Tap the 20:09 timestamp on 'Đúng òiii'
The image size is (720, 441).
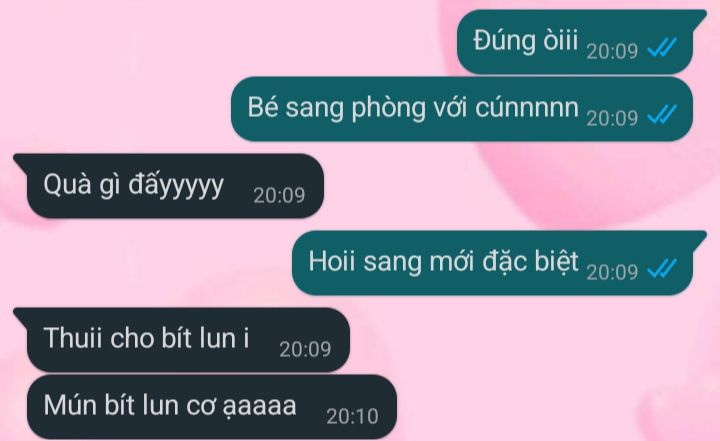pyautogui.click(x=612, y=51)
